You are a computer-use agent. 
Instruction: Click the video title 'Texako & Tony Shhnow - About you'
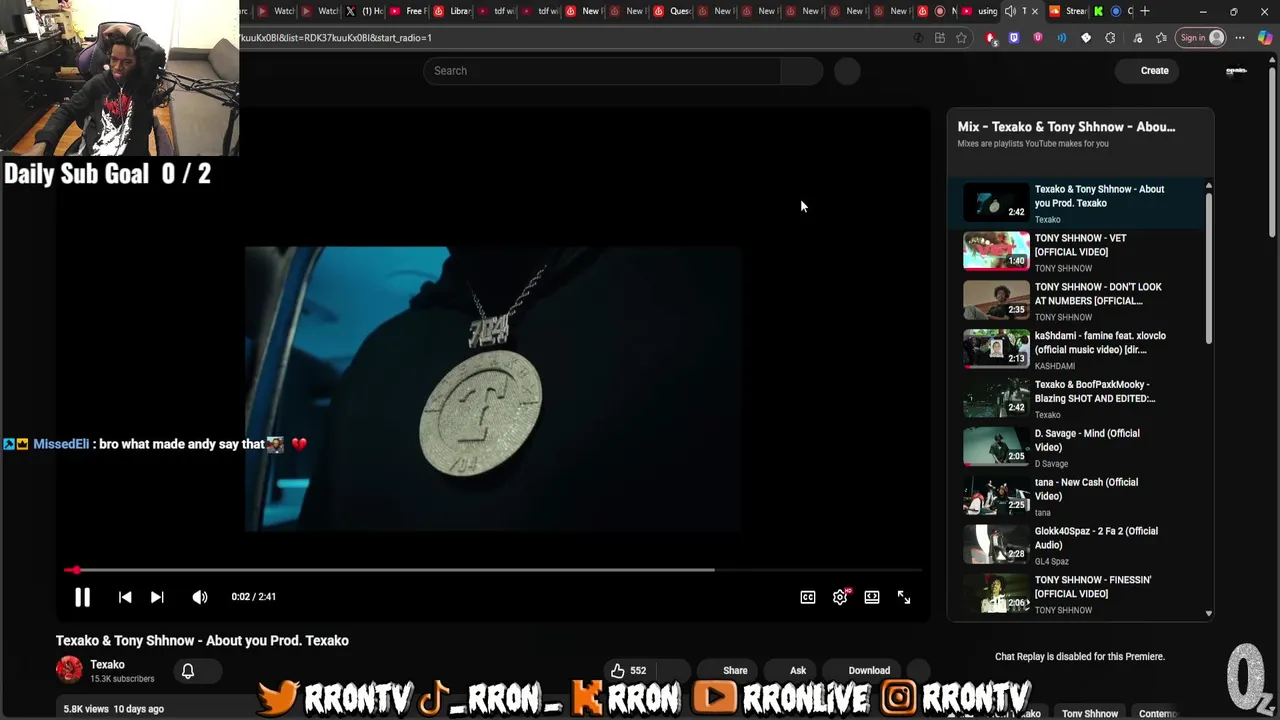(x=202, y=641)
